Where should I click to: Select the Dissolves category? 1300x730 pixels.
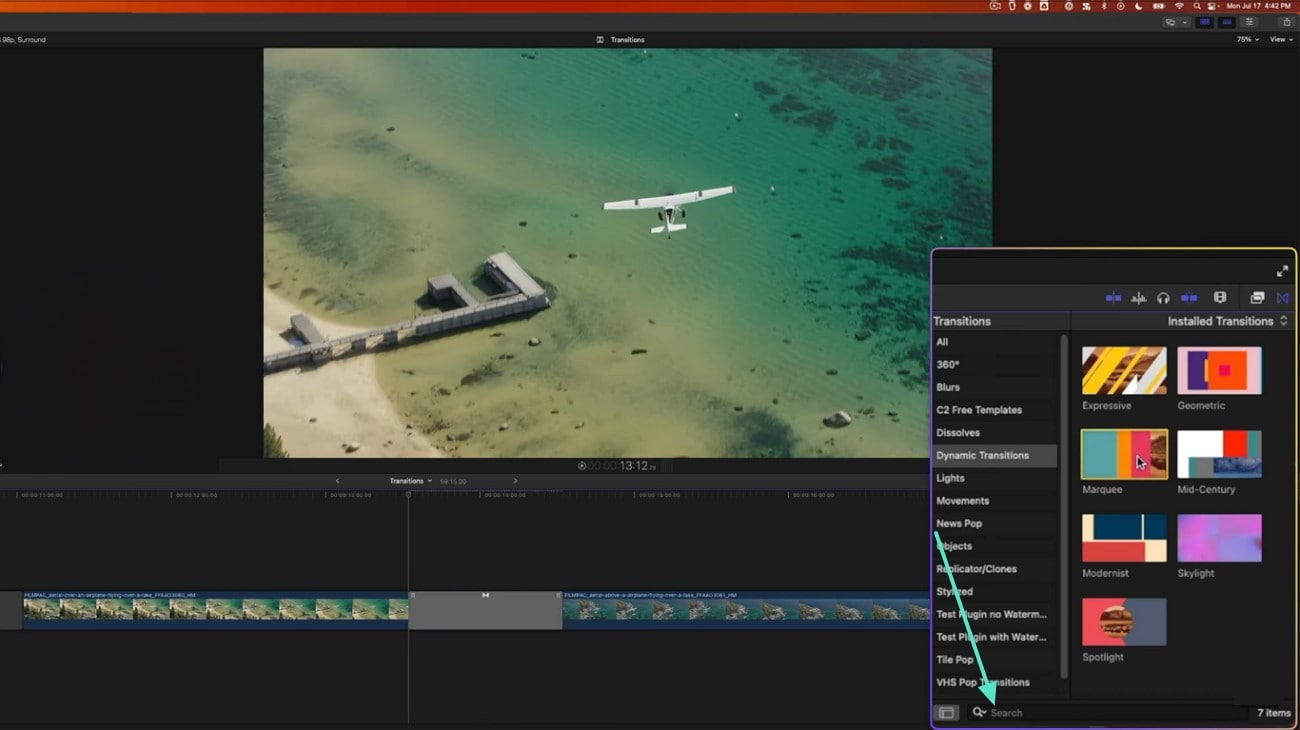994,433
